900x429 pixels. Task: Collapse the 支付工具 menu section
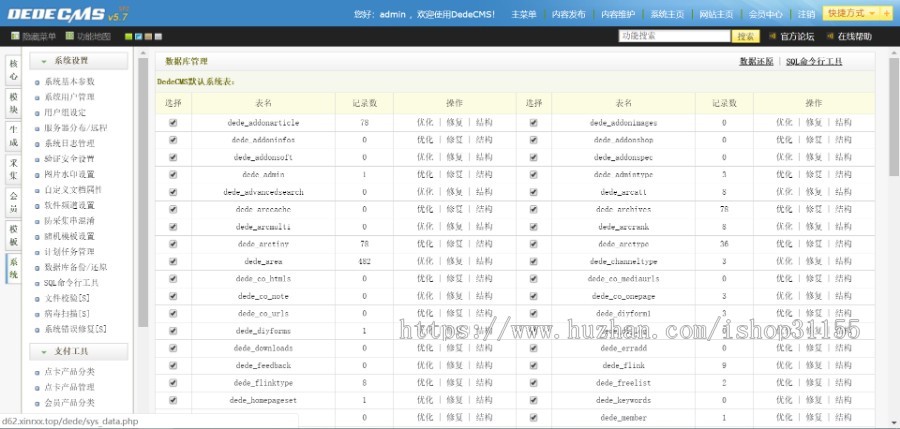point(79,351)
